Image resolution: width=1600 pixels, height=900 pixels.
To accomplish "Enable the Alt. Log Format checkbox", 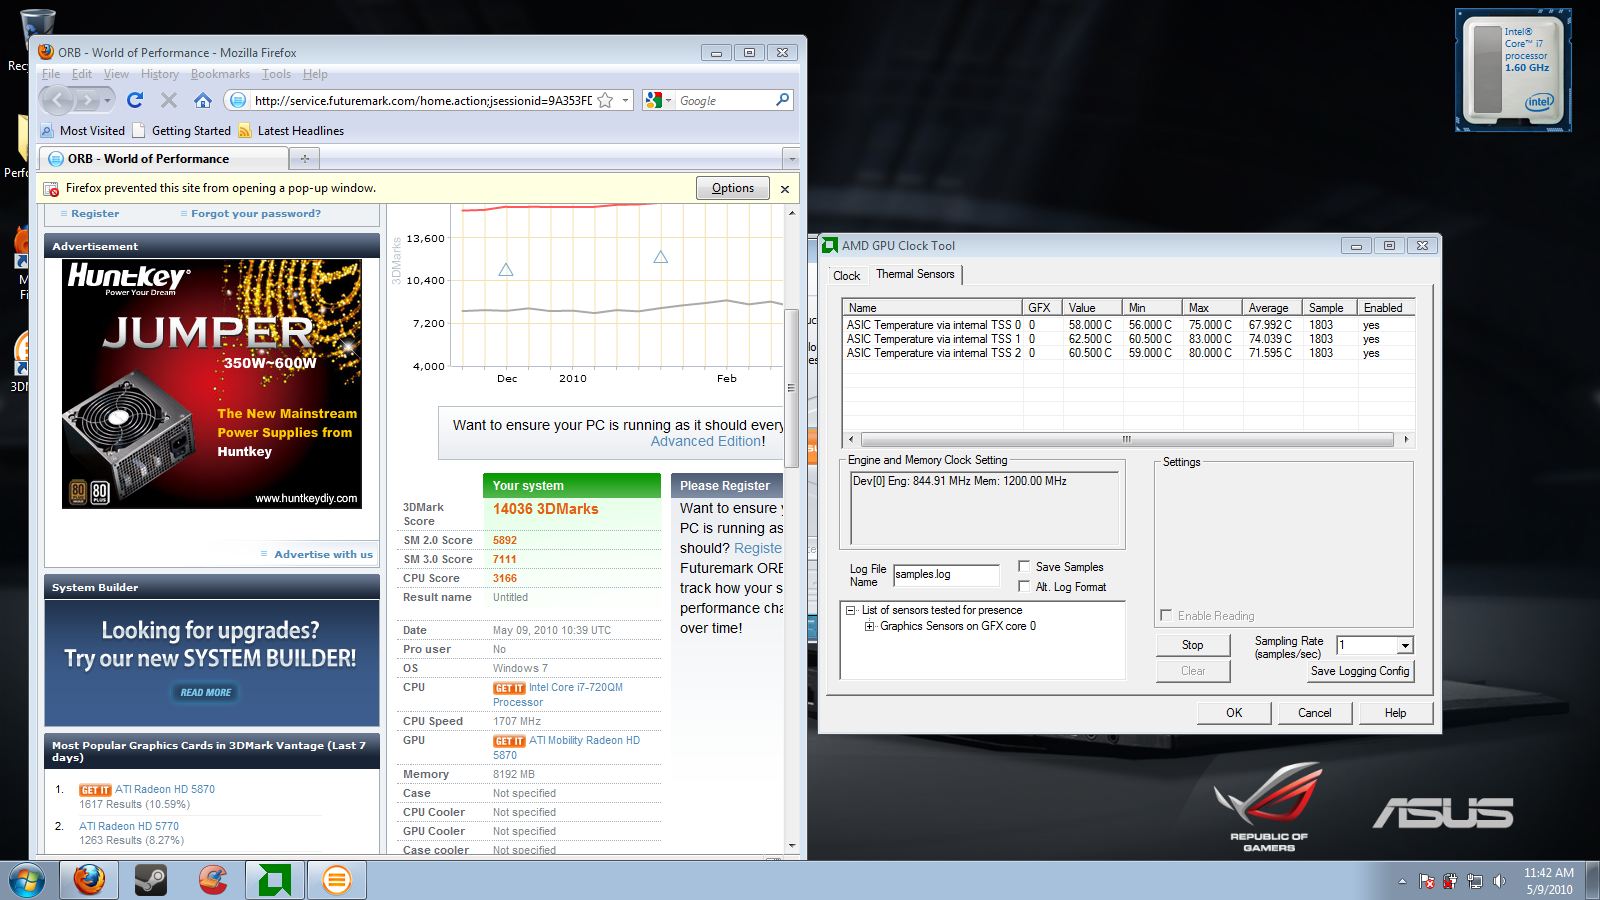I will point(1024,586).
